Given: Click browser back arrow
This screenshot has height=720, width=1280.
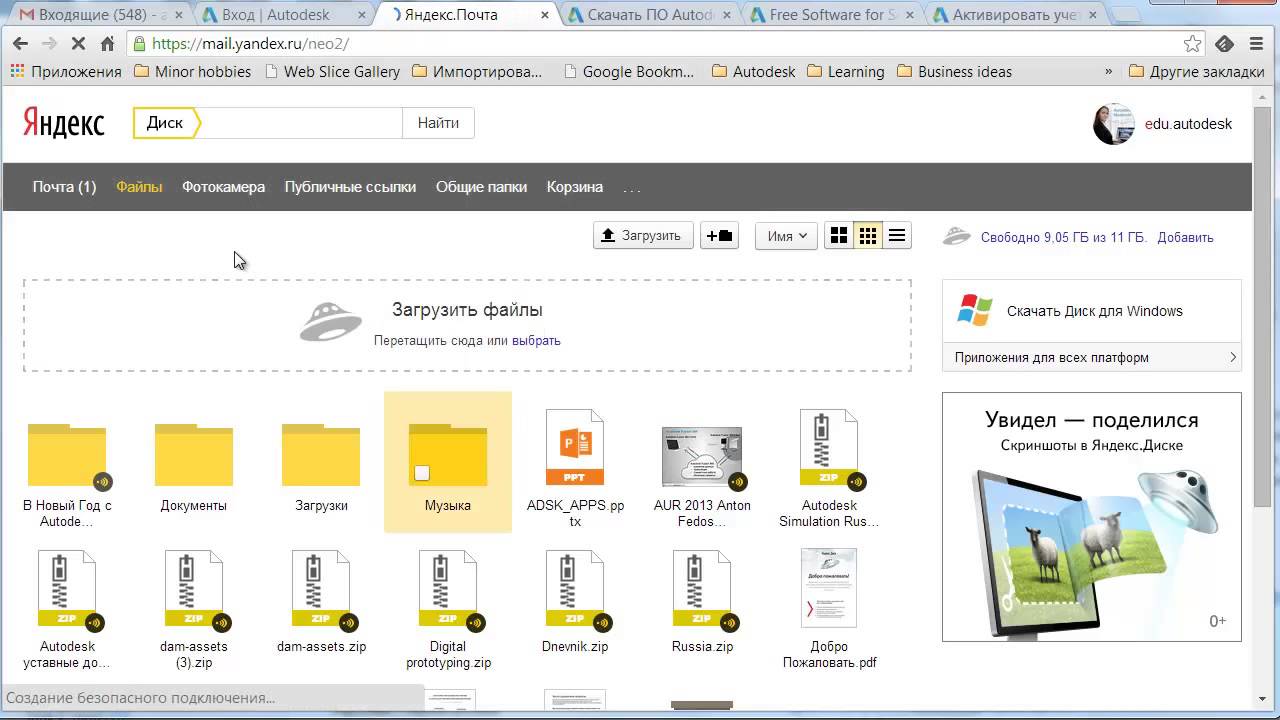Looking at the screenshot, I should tap(20, 44).
